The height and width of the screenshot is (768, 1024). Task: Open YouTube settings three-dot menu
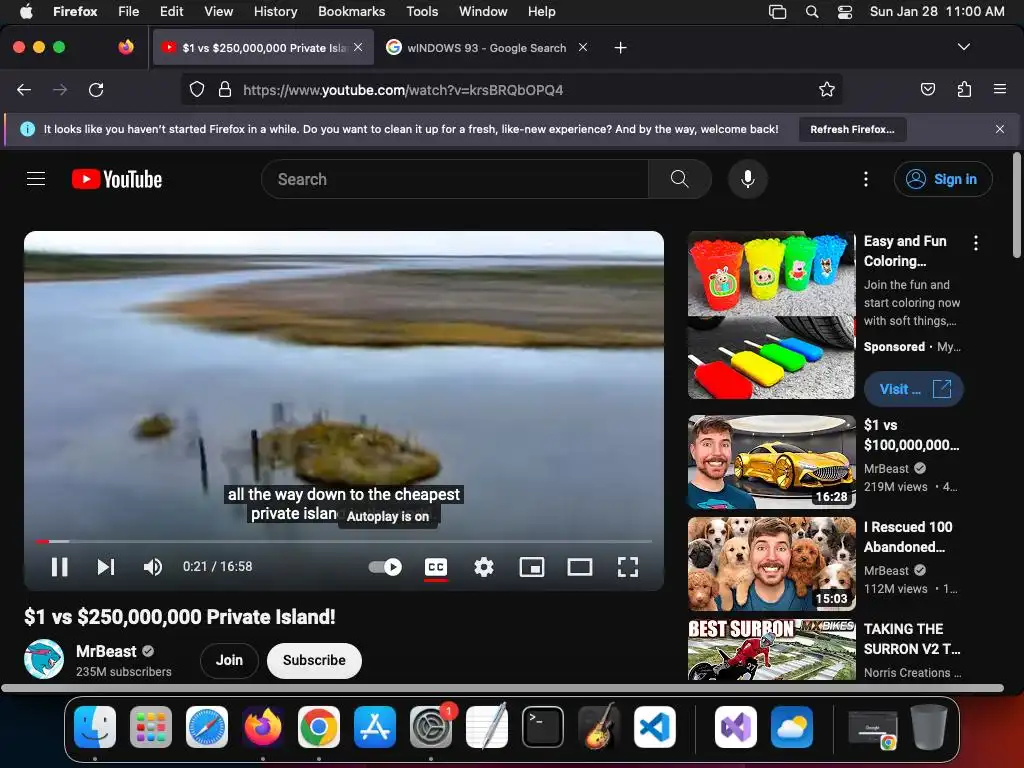pyautogui.click(x=866, y=179)
